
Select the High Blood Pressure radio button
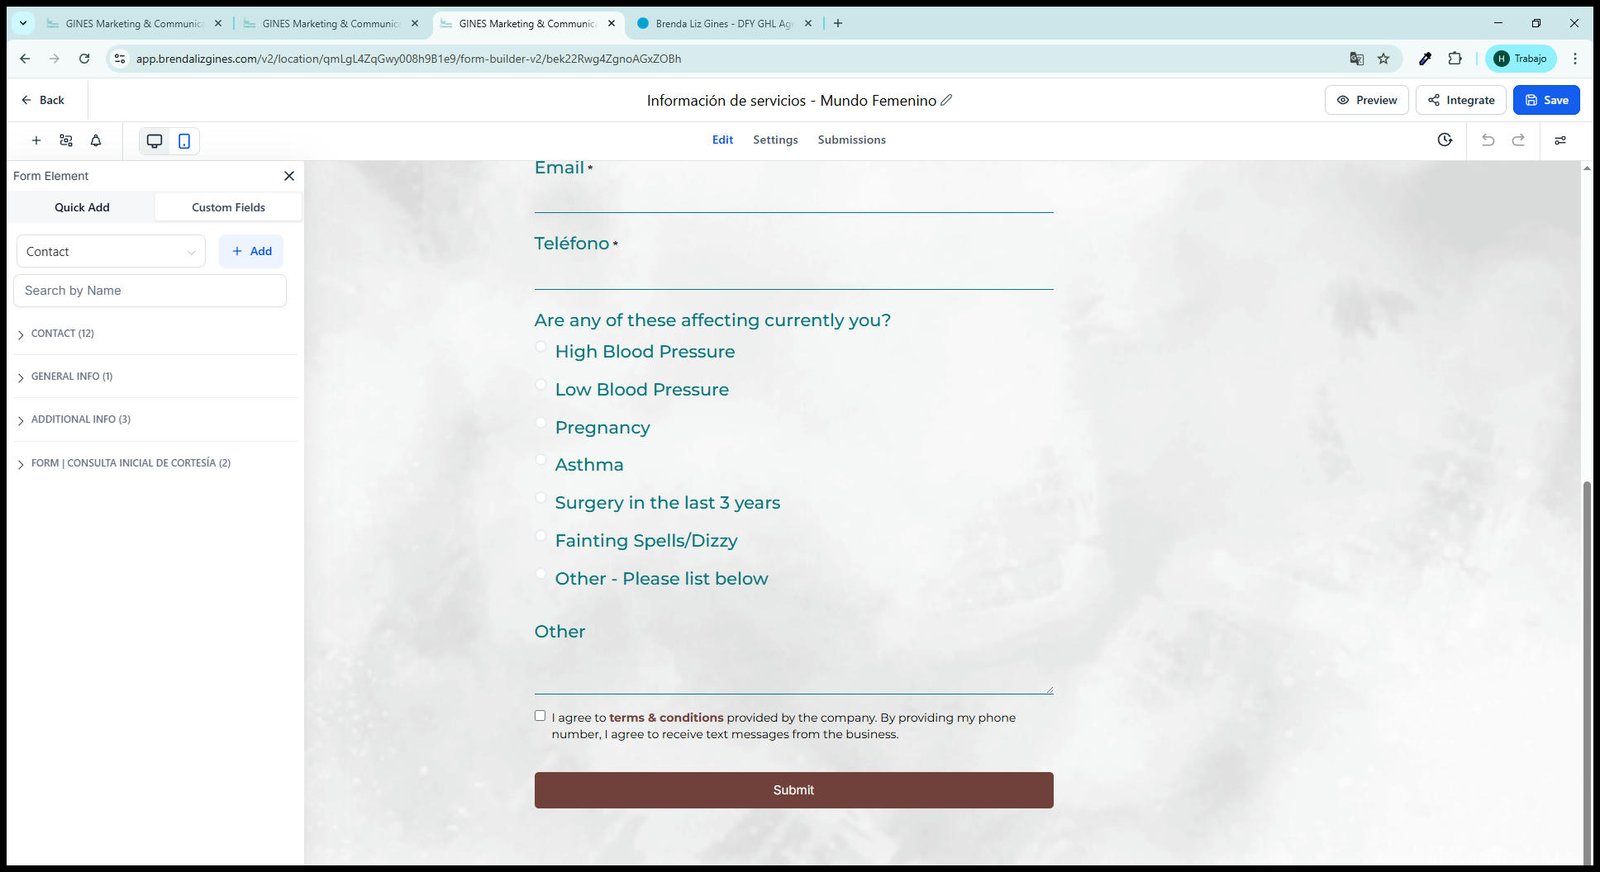click(541, 347)
